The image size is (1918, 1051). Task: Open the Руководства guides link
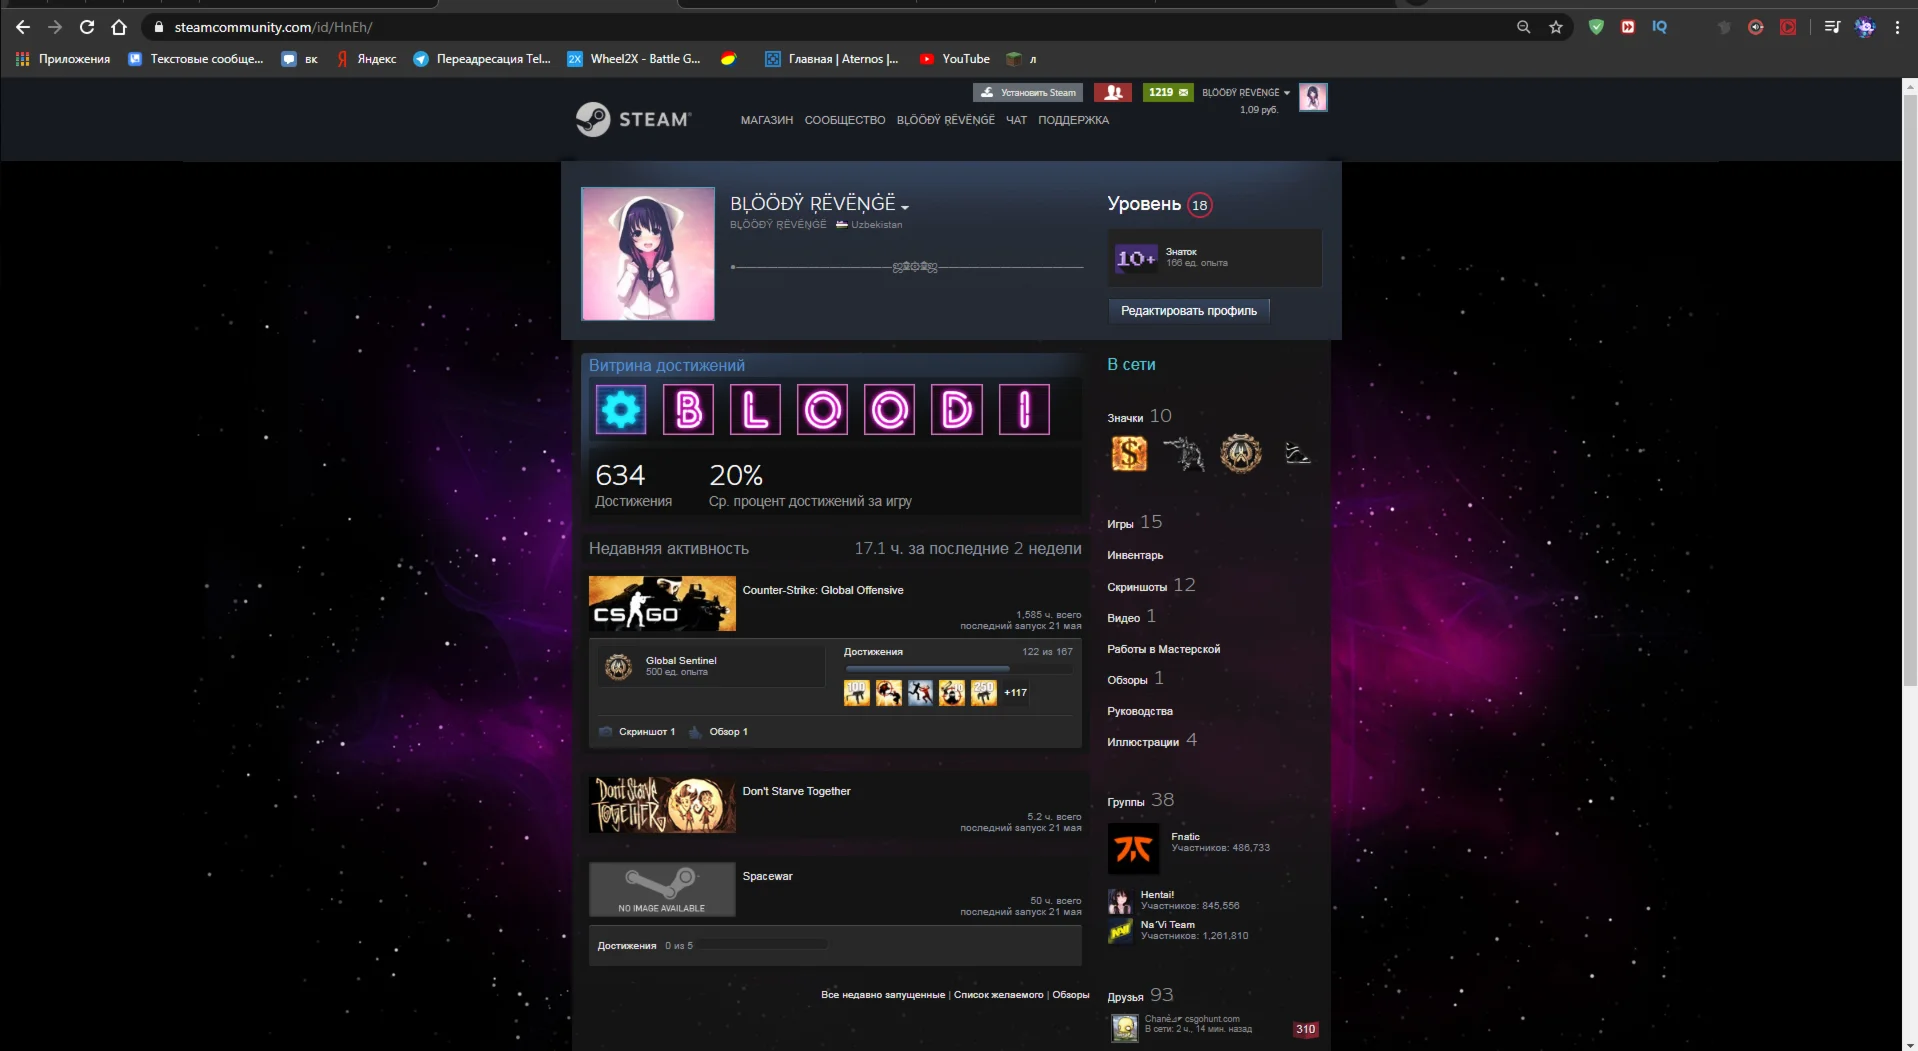[x=1140, y=711]
